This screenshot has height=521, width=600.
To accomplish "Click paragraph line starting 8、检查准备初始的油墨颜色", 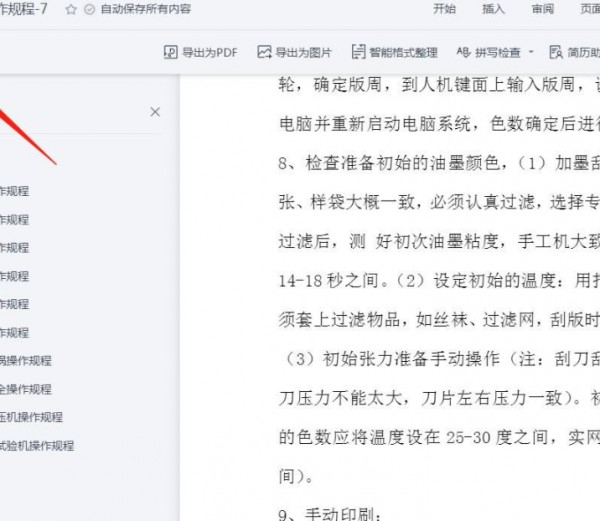I will coord(439,163).
